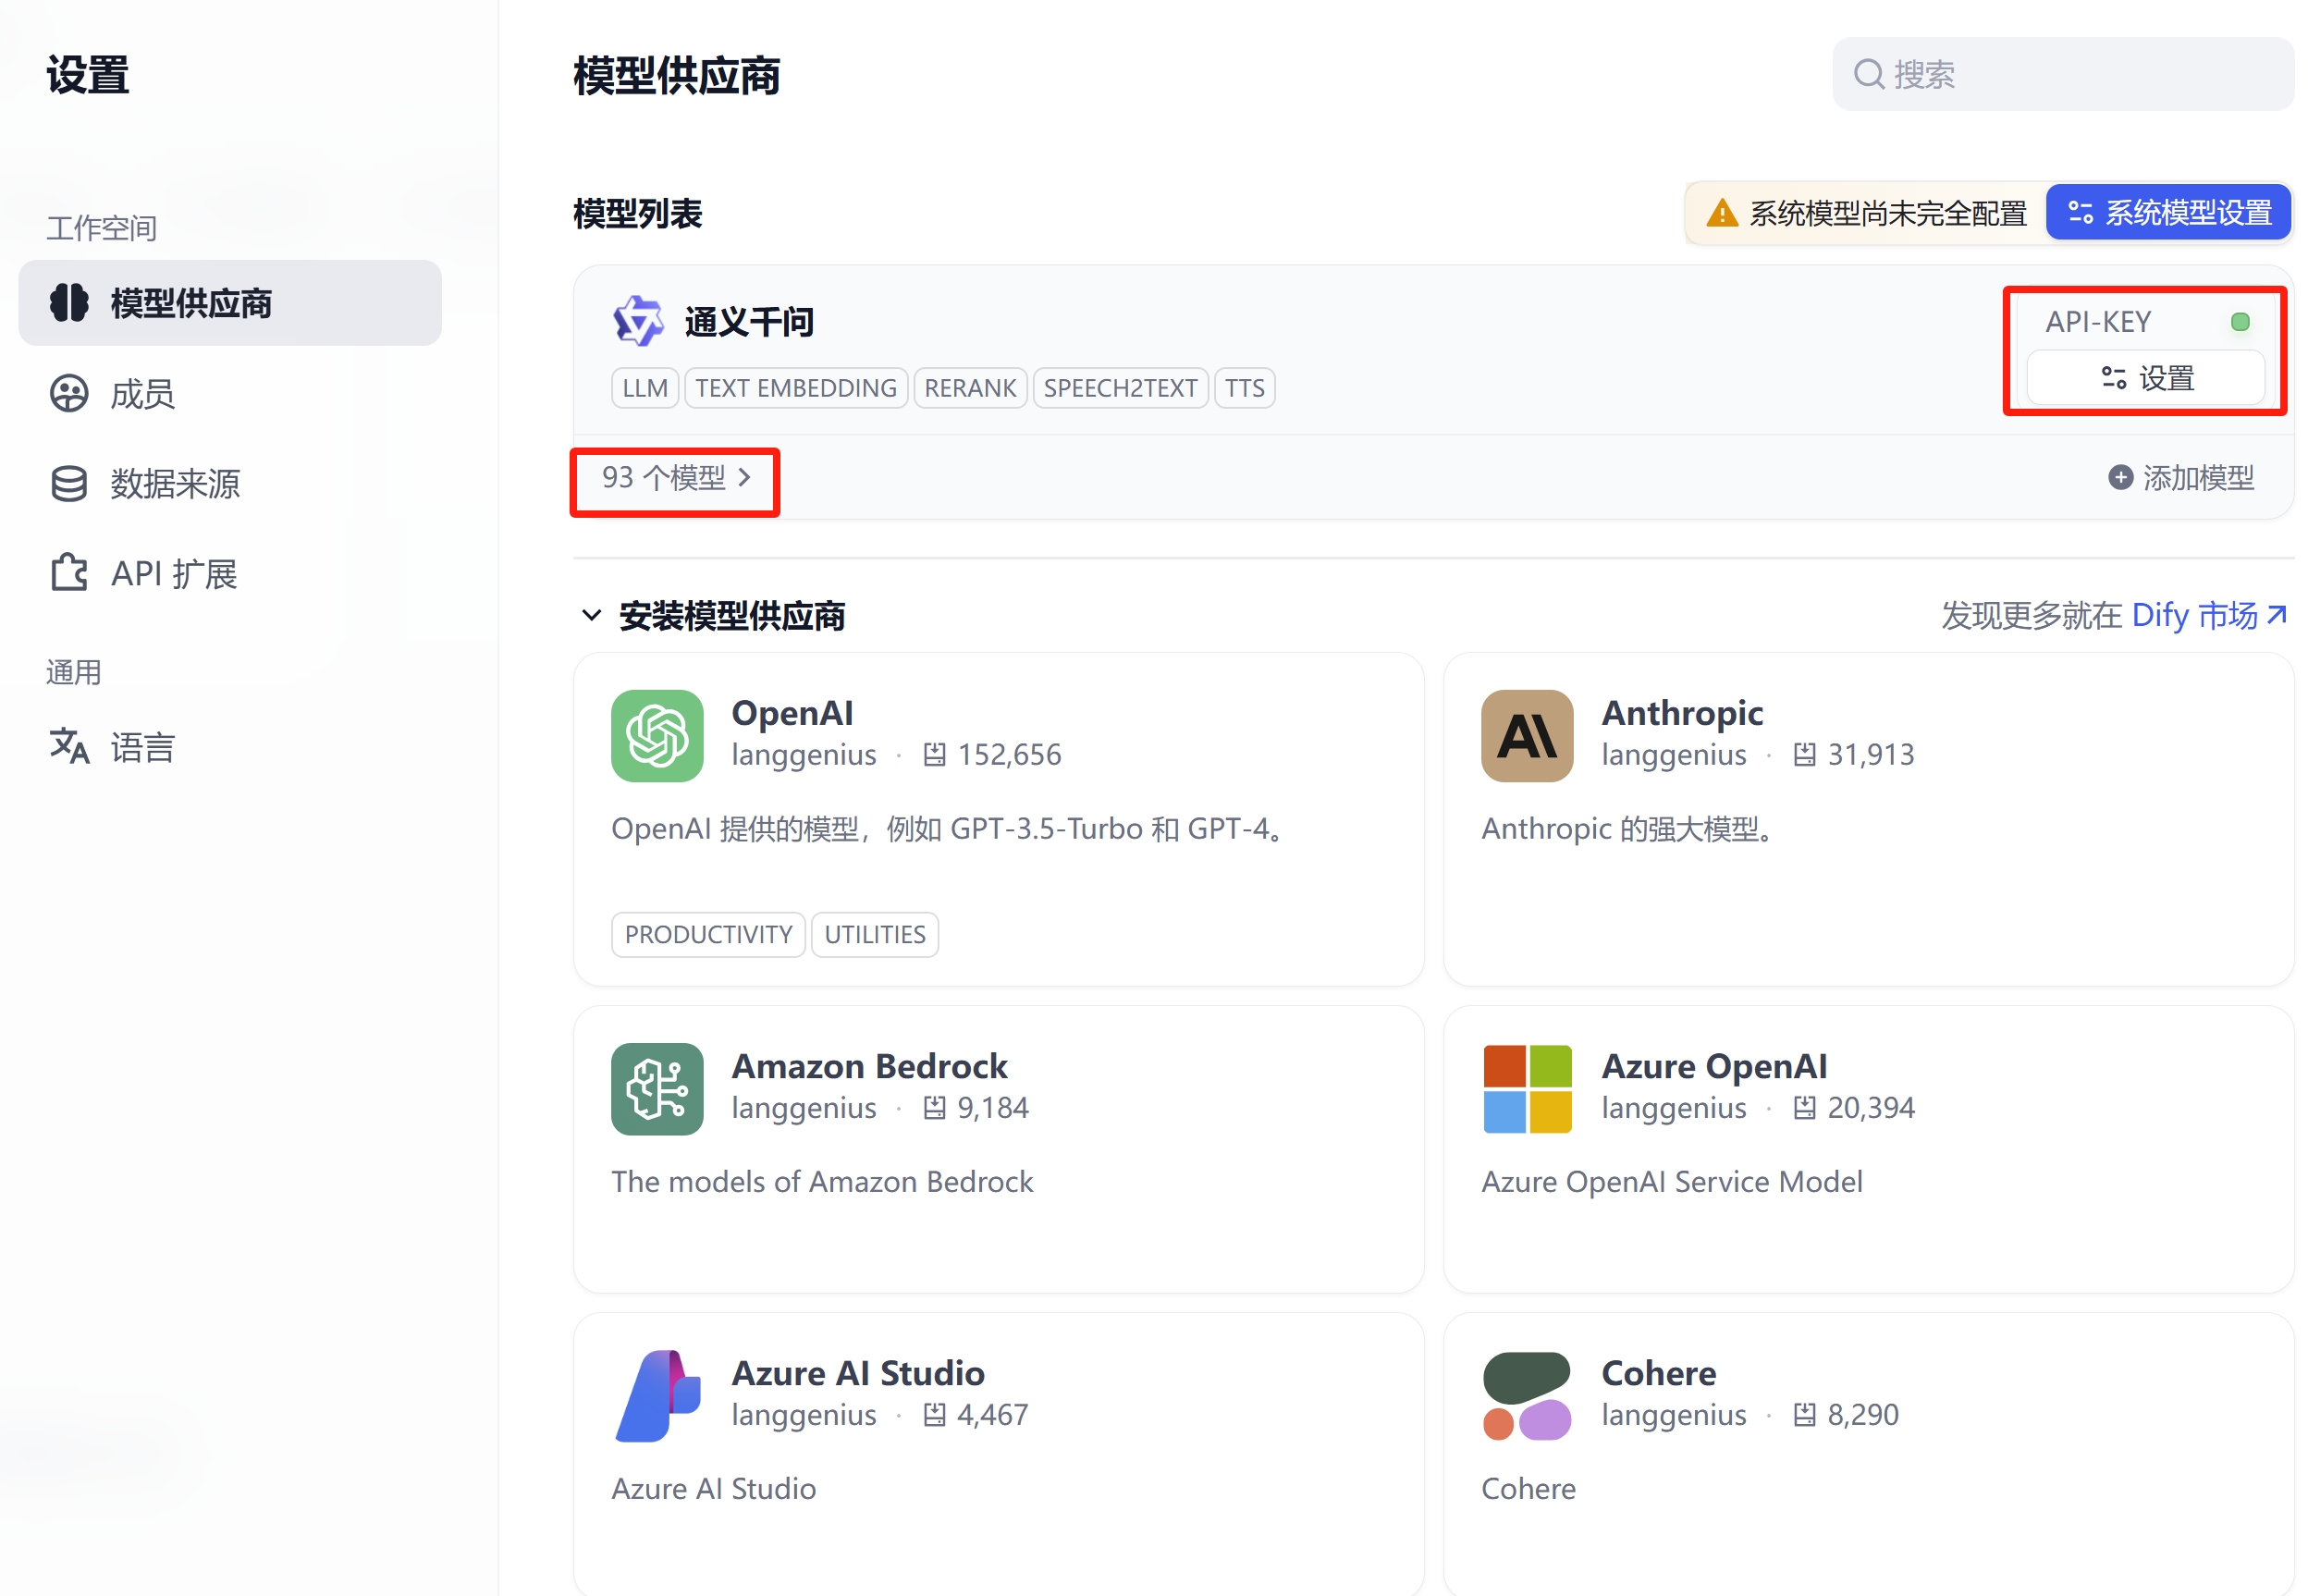Viewport: 2308px width, 1596px height.
Task: Open the 模型供应商 sidebar item
Action: [230, 303]
